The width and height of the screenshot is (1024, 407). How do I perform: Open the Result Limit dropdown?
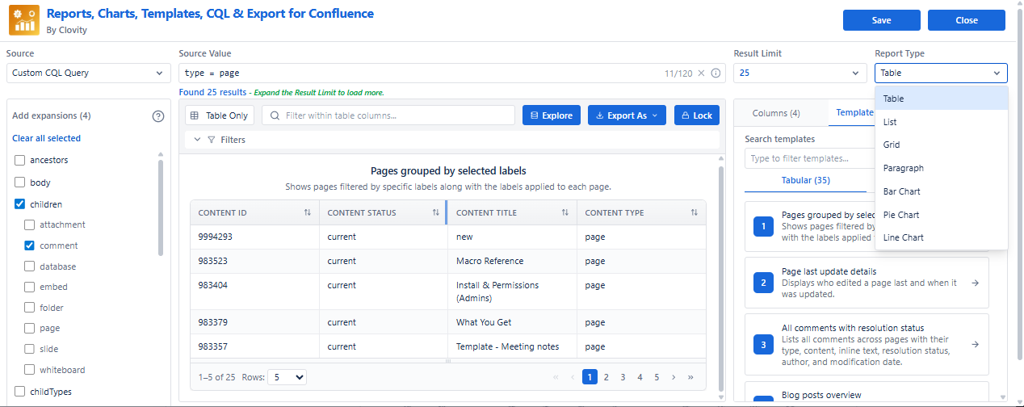800,73
